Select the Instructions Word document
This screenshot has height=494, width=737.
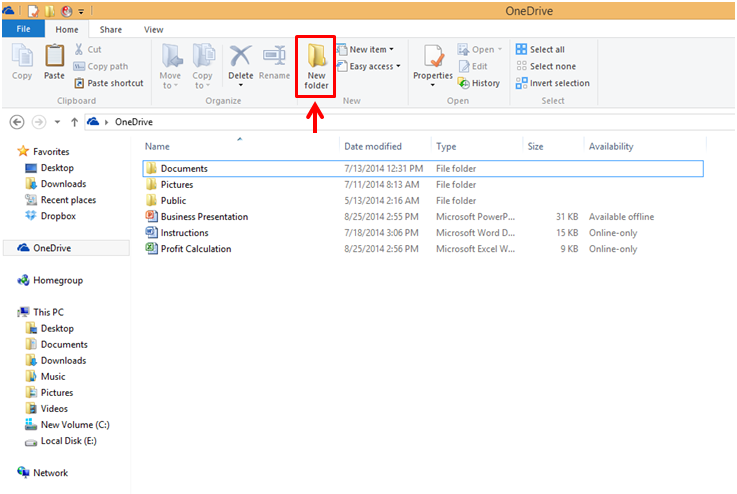pyautogui.click(x=423, y=232)
